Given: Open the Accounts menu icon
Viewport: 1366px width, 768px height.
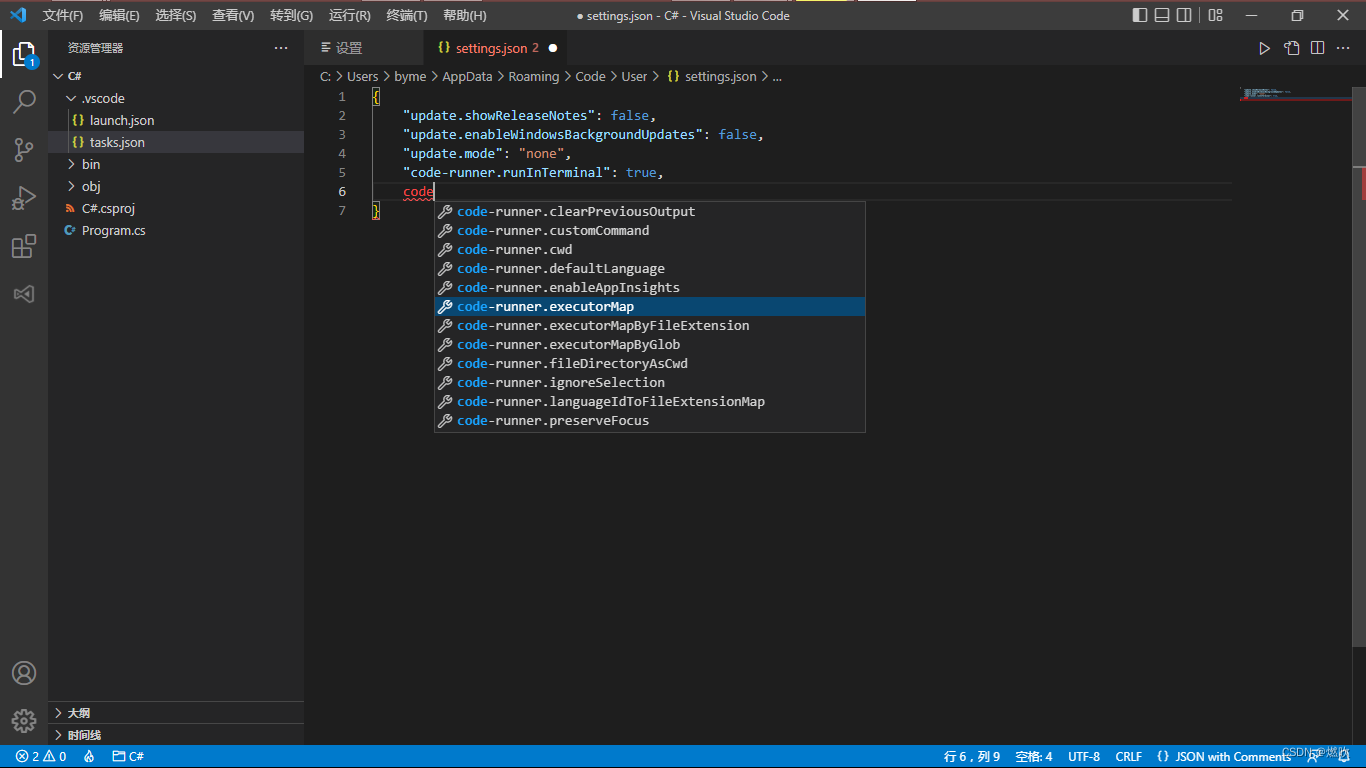Looking at the screenshot, I should pos(24,673).
